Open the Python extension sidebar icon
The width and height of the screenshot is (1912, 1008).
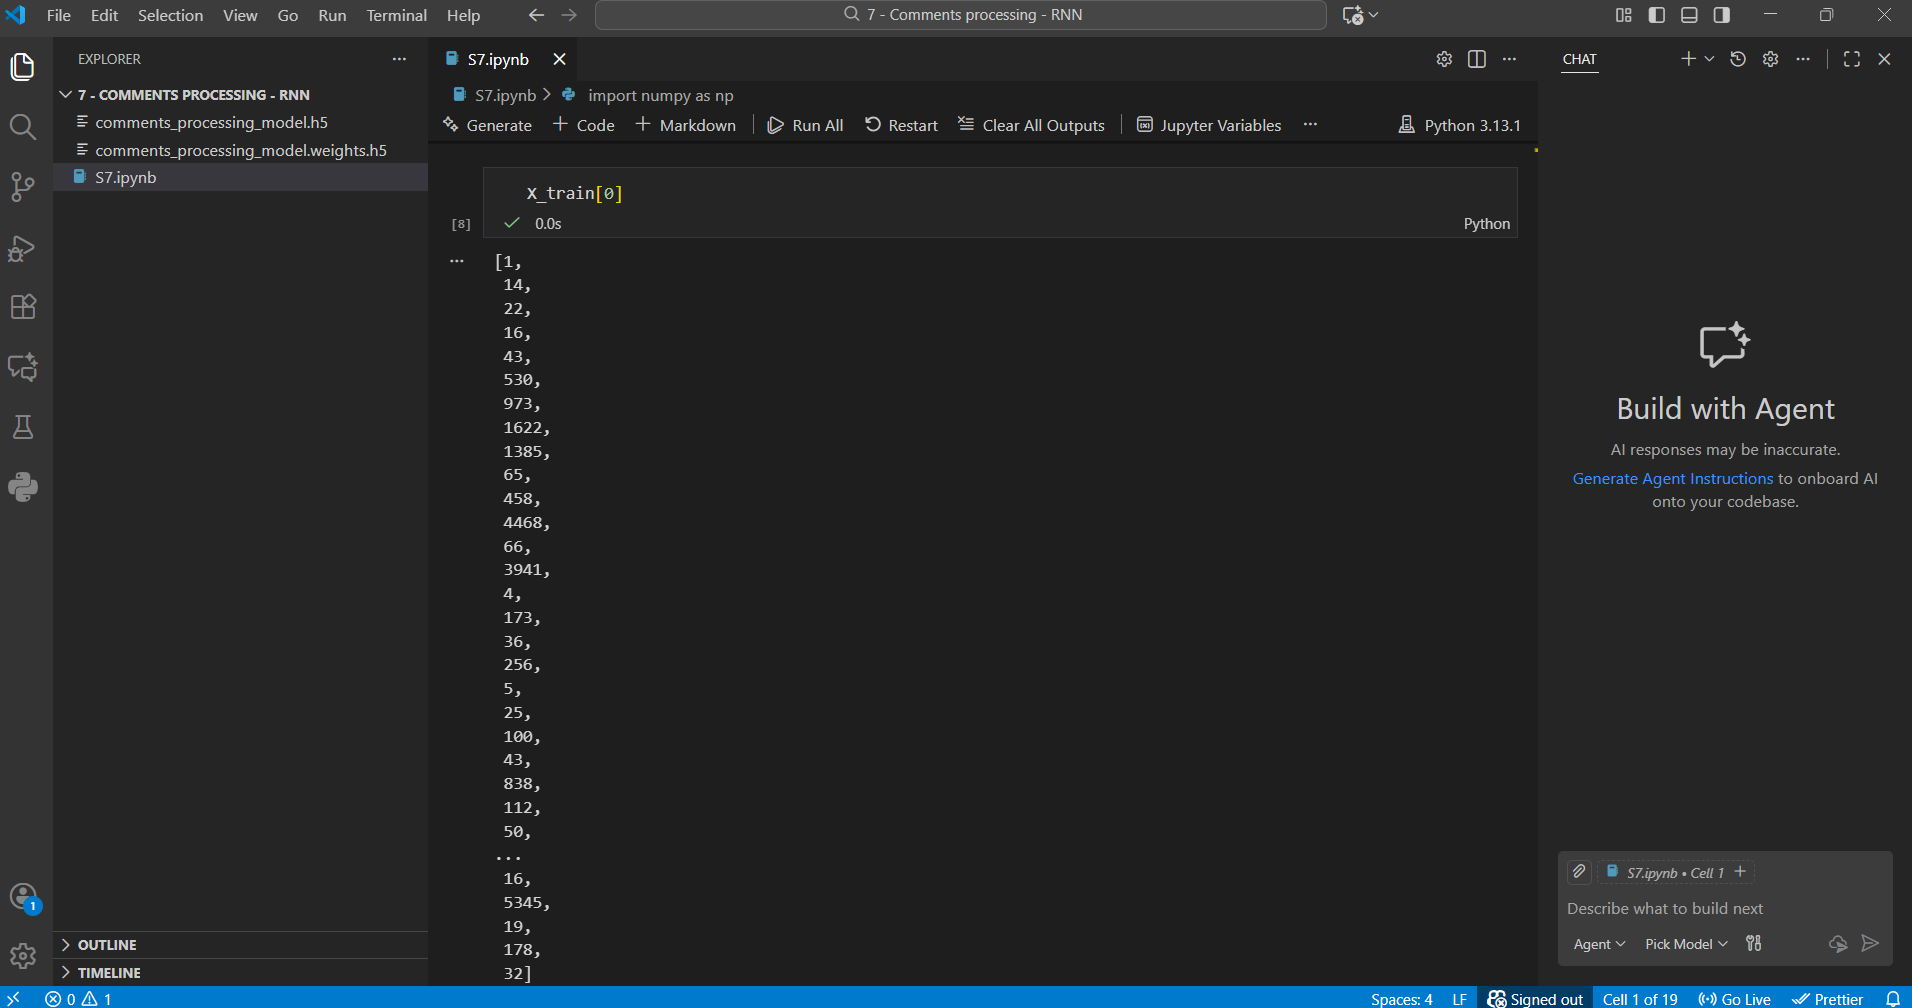[x=22, y=487]
